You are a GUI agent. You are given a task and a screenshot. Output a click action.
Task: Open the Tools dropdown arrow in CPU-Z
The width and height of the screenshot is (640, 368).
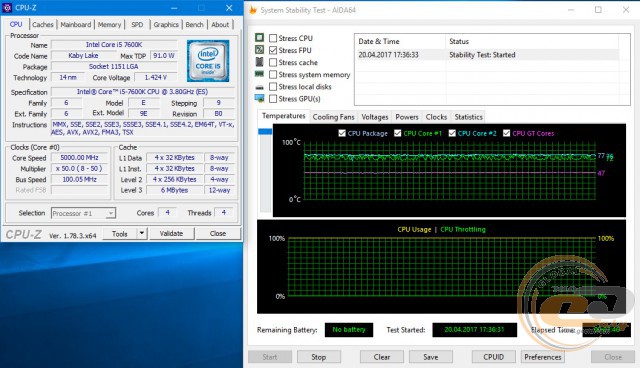tap(142, 233)
